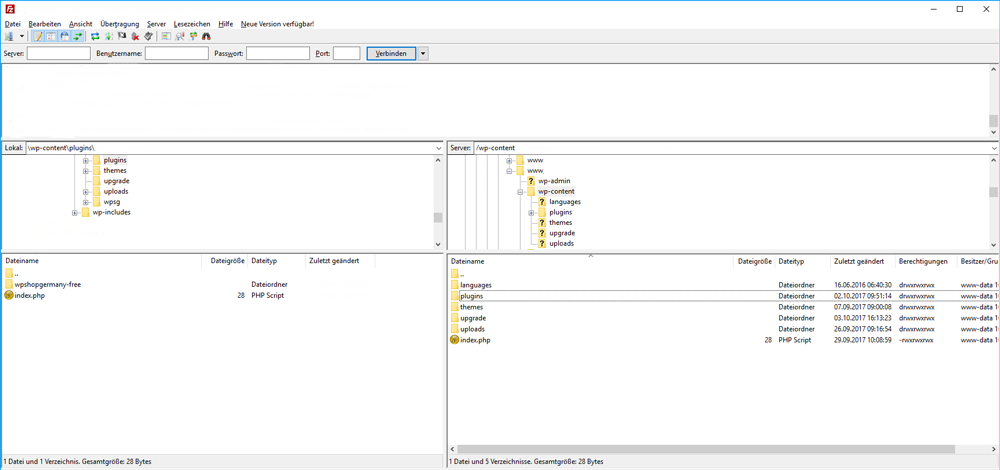The height and width of the screenshot is (470, 1000).
Task: Select upgrade folder in remote list
Action: pyautogui.click(x=473, y=318)
